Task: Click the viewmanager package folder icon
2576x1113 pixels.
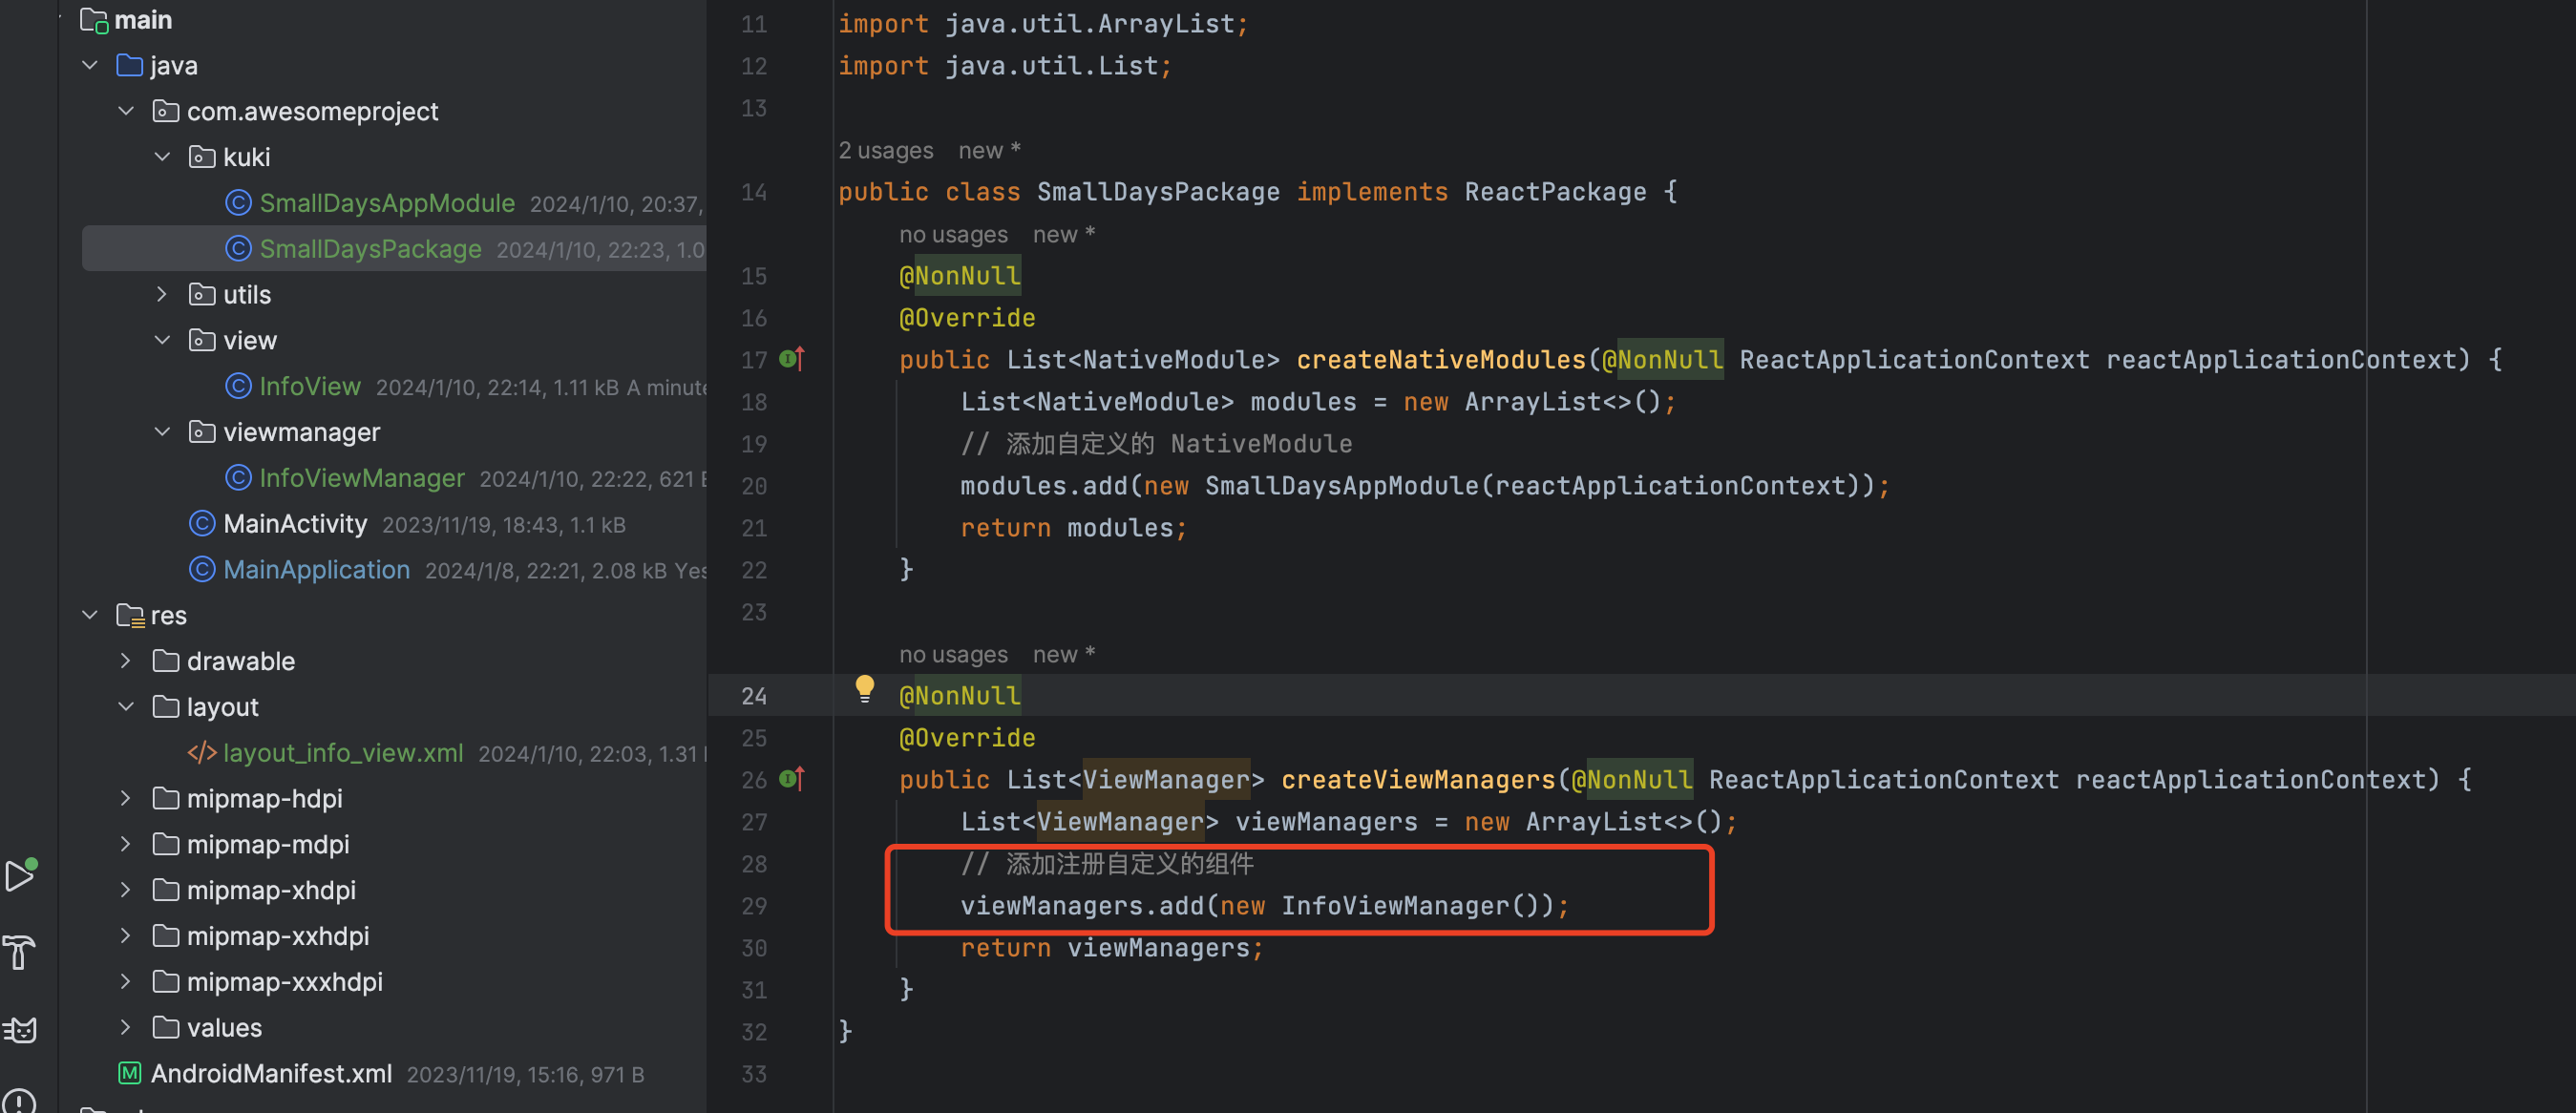Action: coord(202,432)
